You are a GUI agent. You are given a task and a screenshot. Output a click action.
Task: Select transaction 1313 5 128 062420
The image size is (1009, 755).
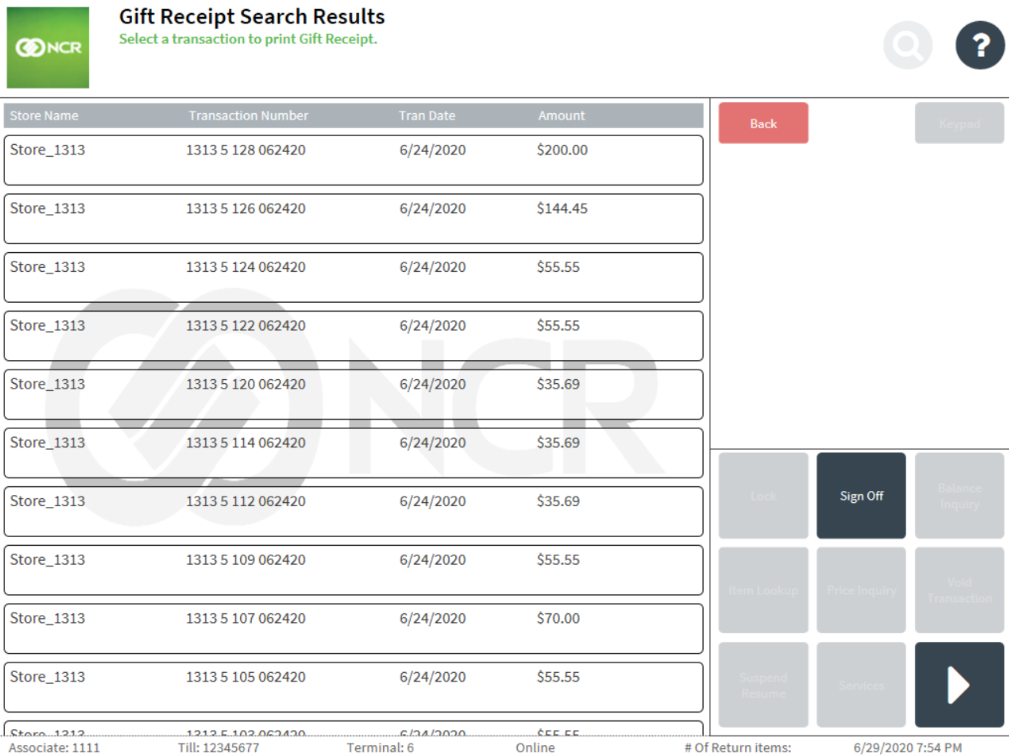click(x=352, y=159)
